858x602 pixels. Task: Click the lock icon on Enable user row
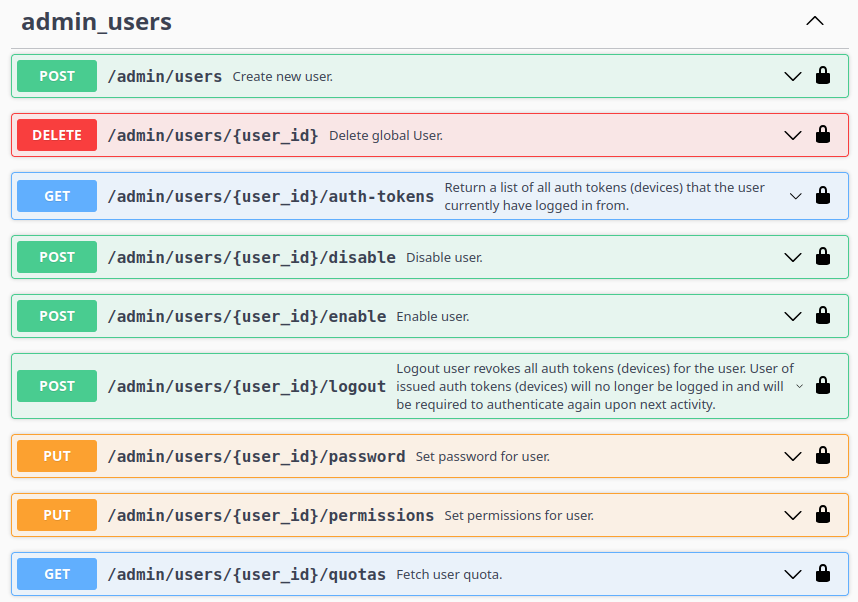click(x=823, y=316)
